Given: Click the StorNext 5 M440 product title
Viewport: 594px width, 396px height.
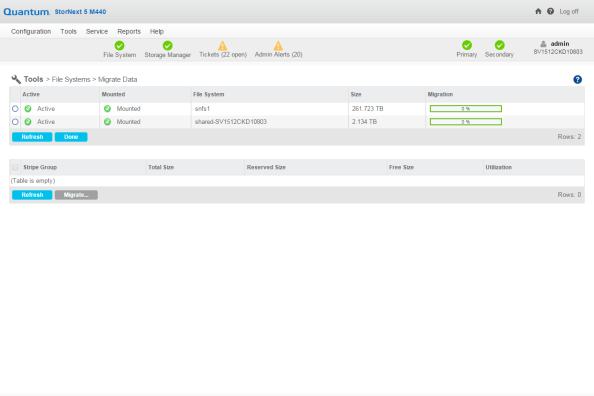Looking at the screenshot, I should tap(80, 12).
